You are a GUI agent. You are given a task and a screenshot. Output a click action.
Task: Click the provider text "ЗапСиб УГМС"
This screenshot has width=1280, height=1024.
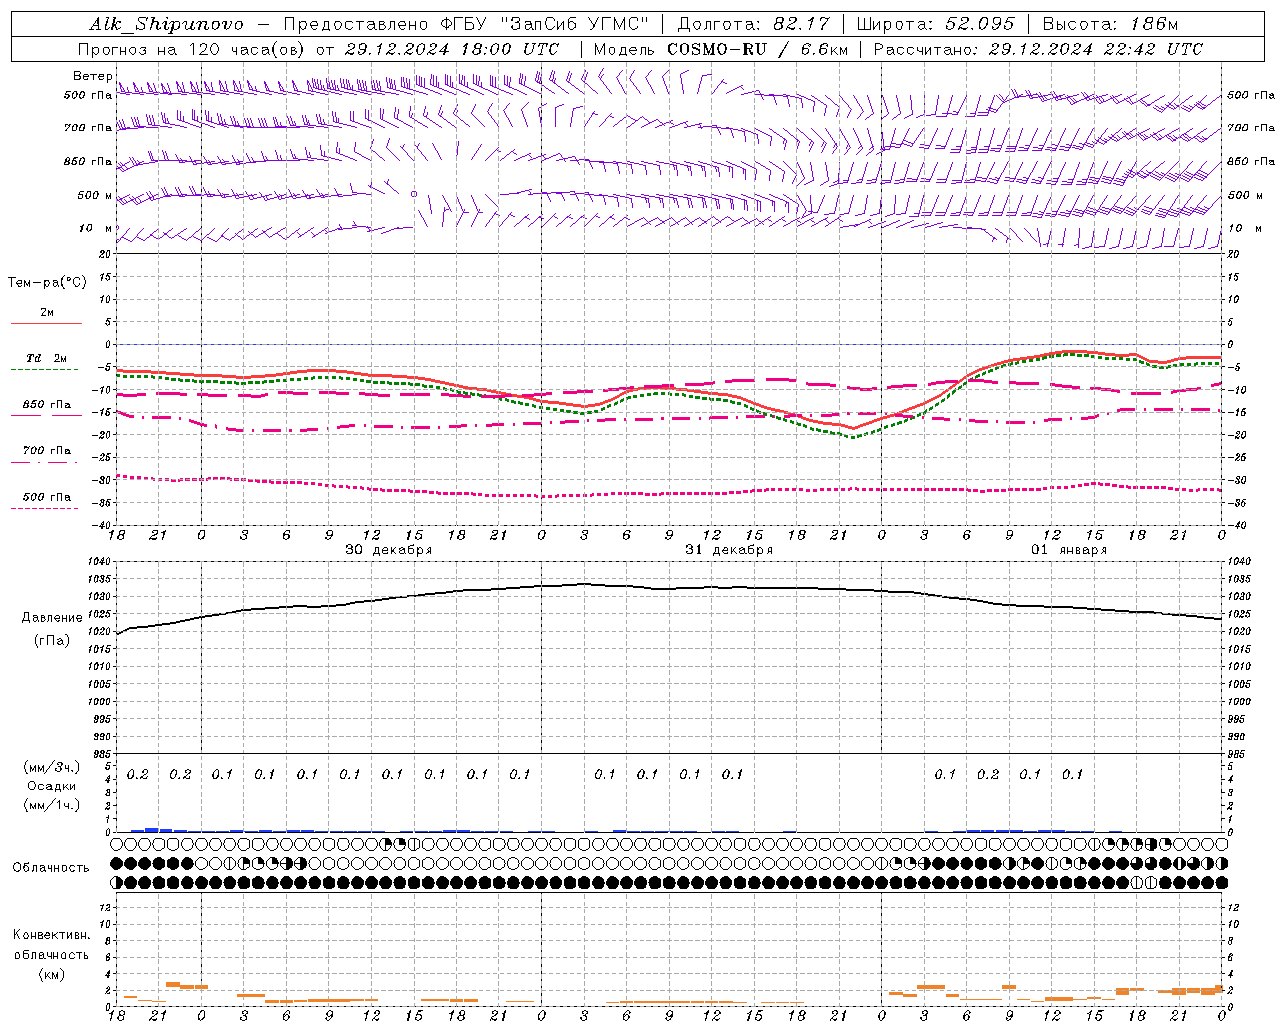(x=577, y=24)
